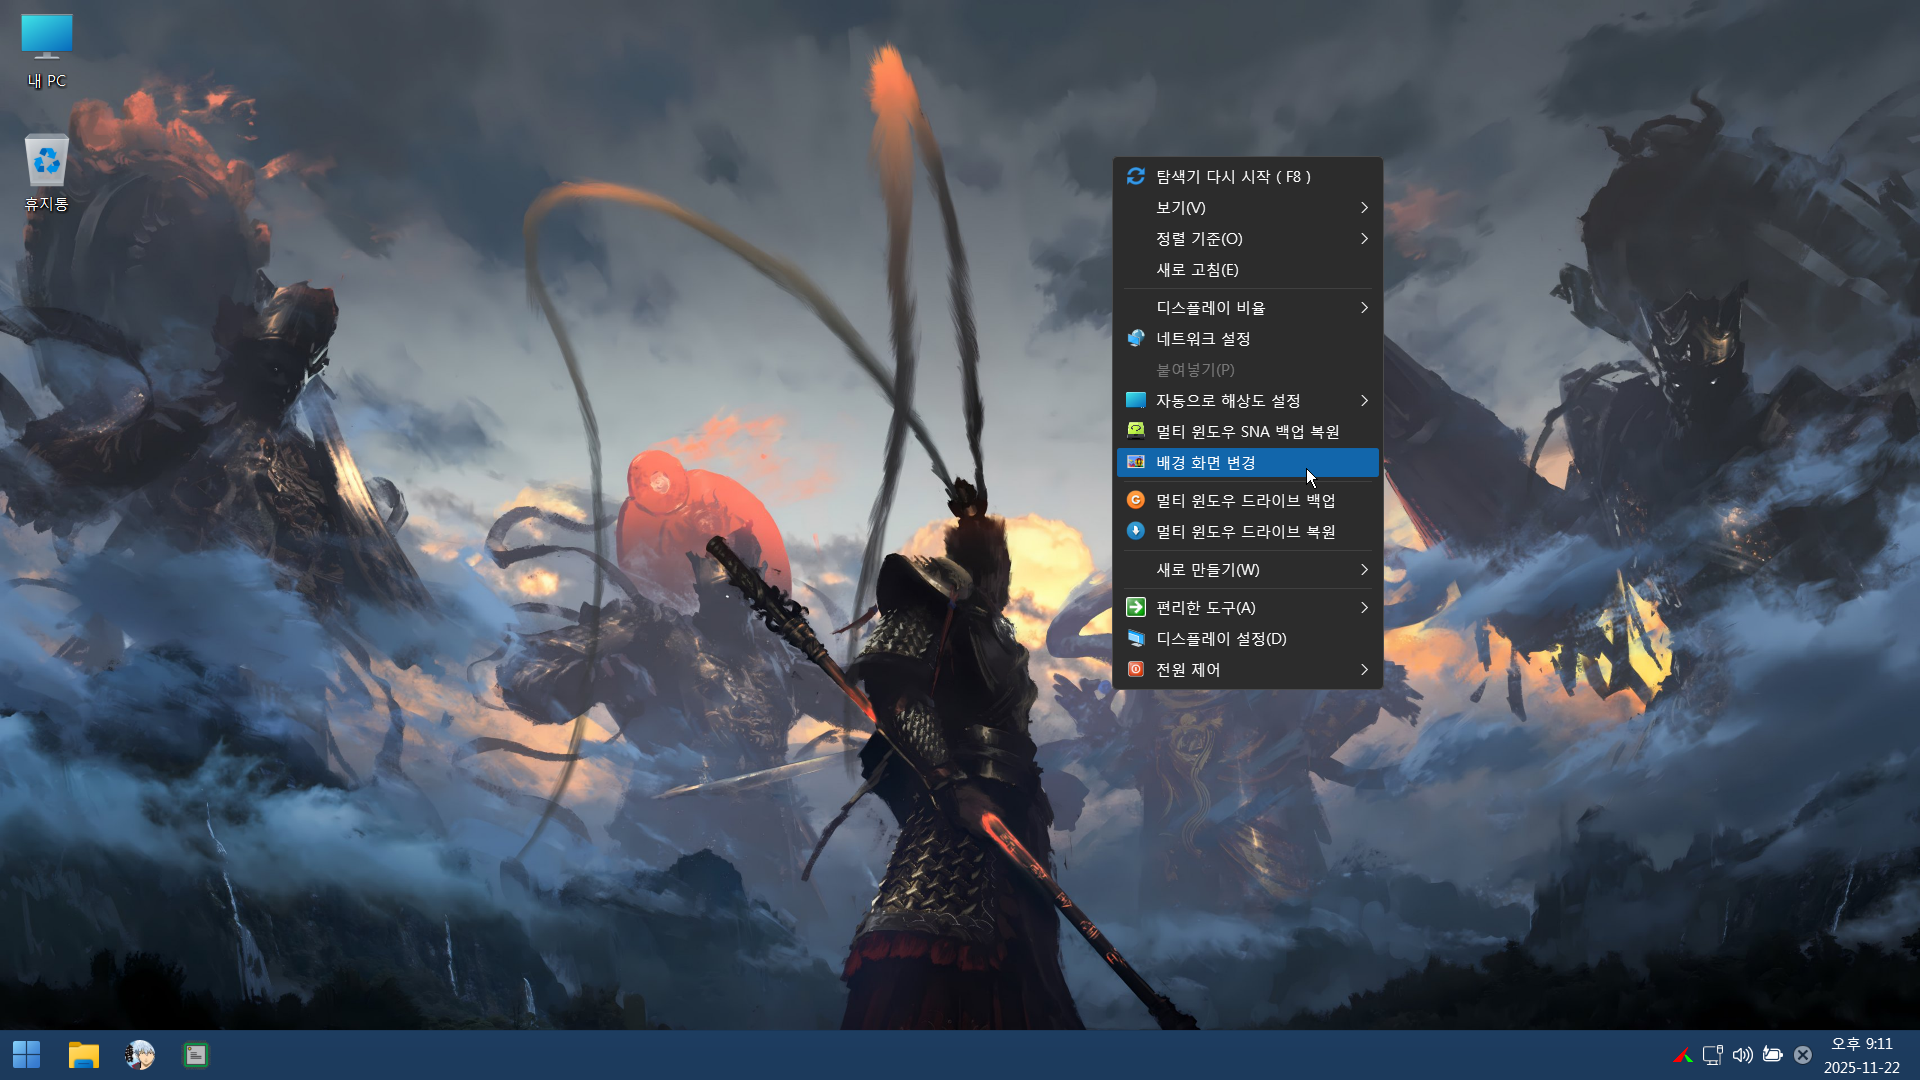Viewport: 1920px width, 1080px height.
Task: Select 멀티 윈도우 드라이브 복원 entry
Action: 1244,531
